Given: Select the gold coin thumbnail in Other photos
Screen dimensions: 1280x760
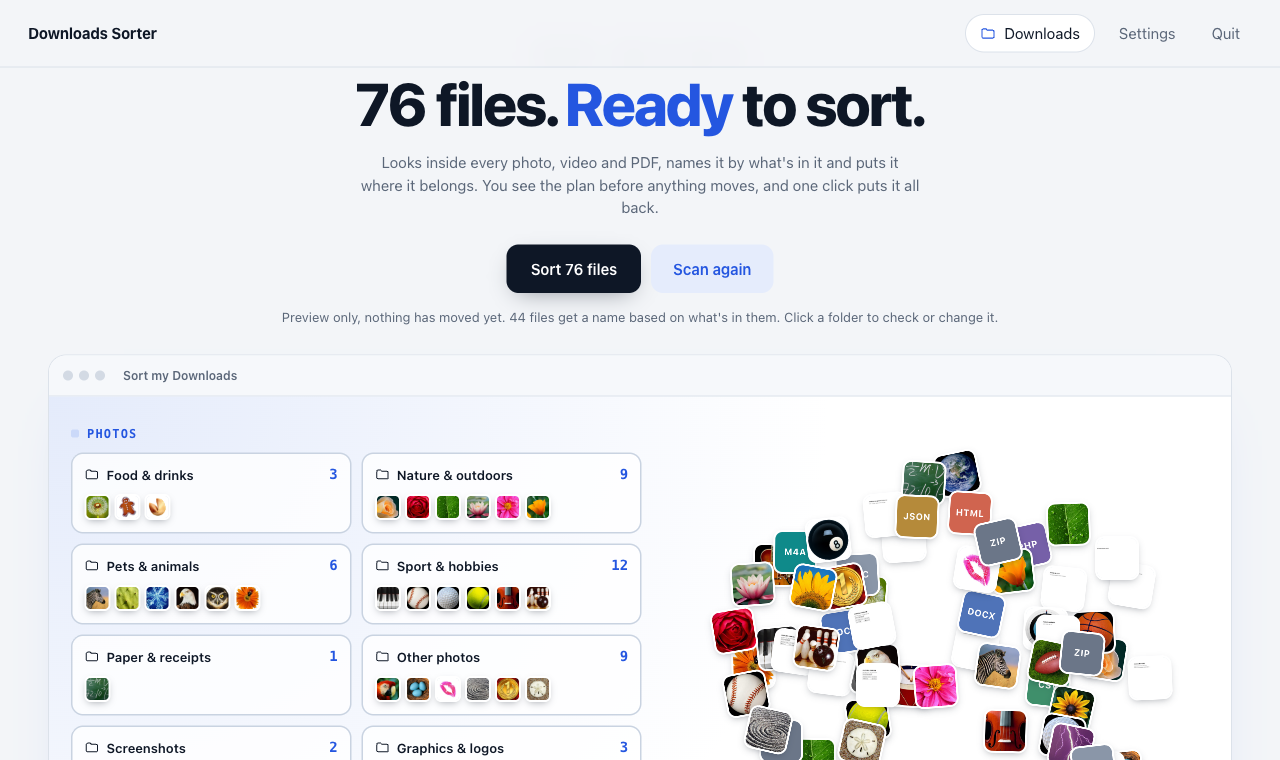Looking at the screenshot, I should (x=508, y=689).
